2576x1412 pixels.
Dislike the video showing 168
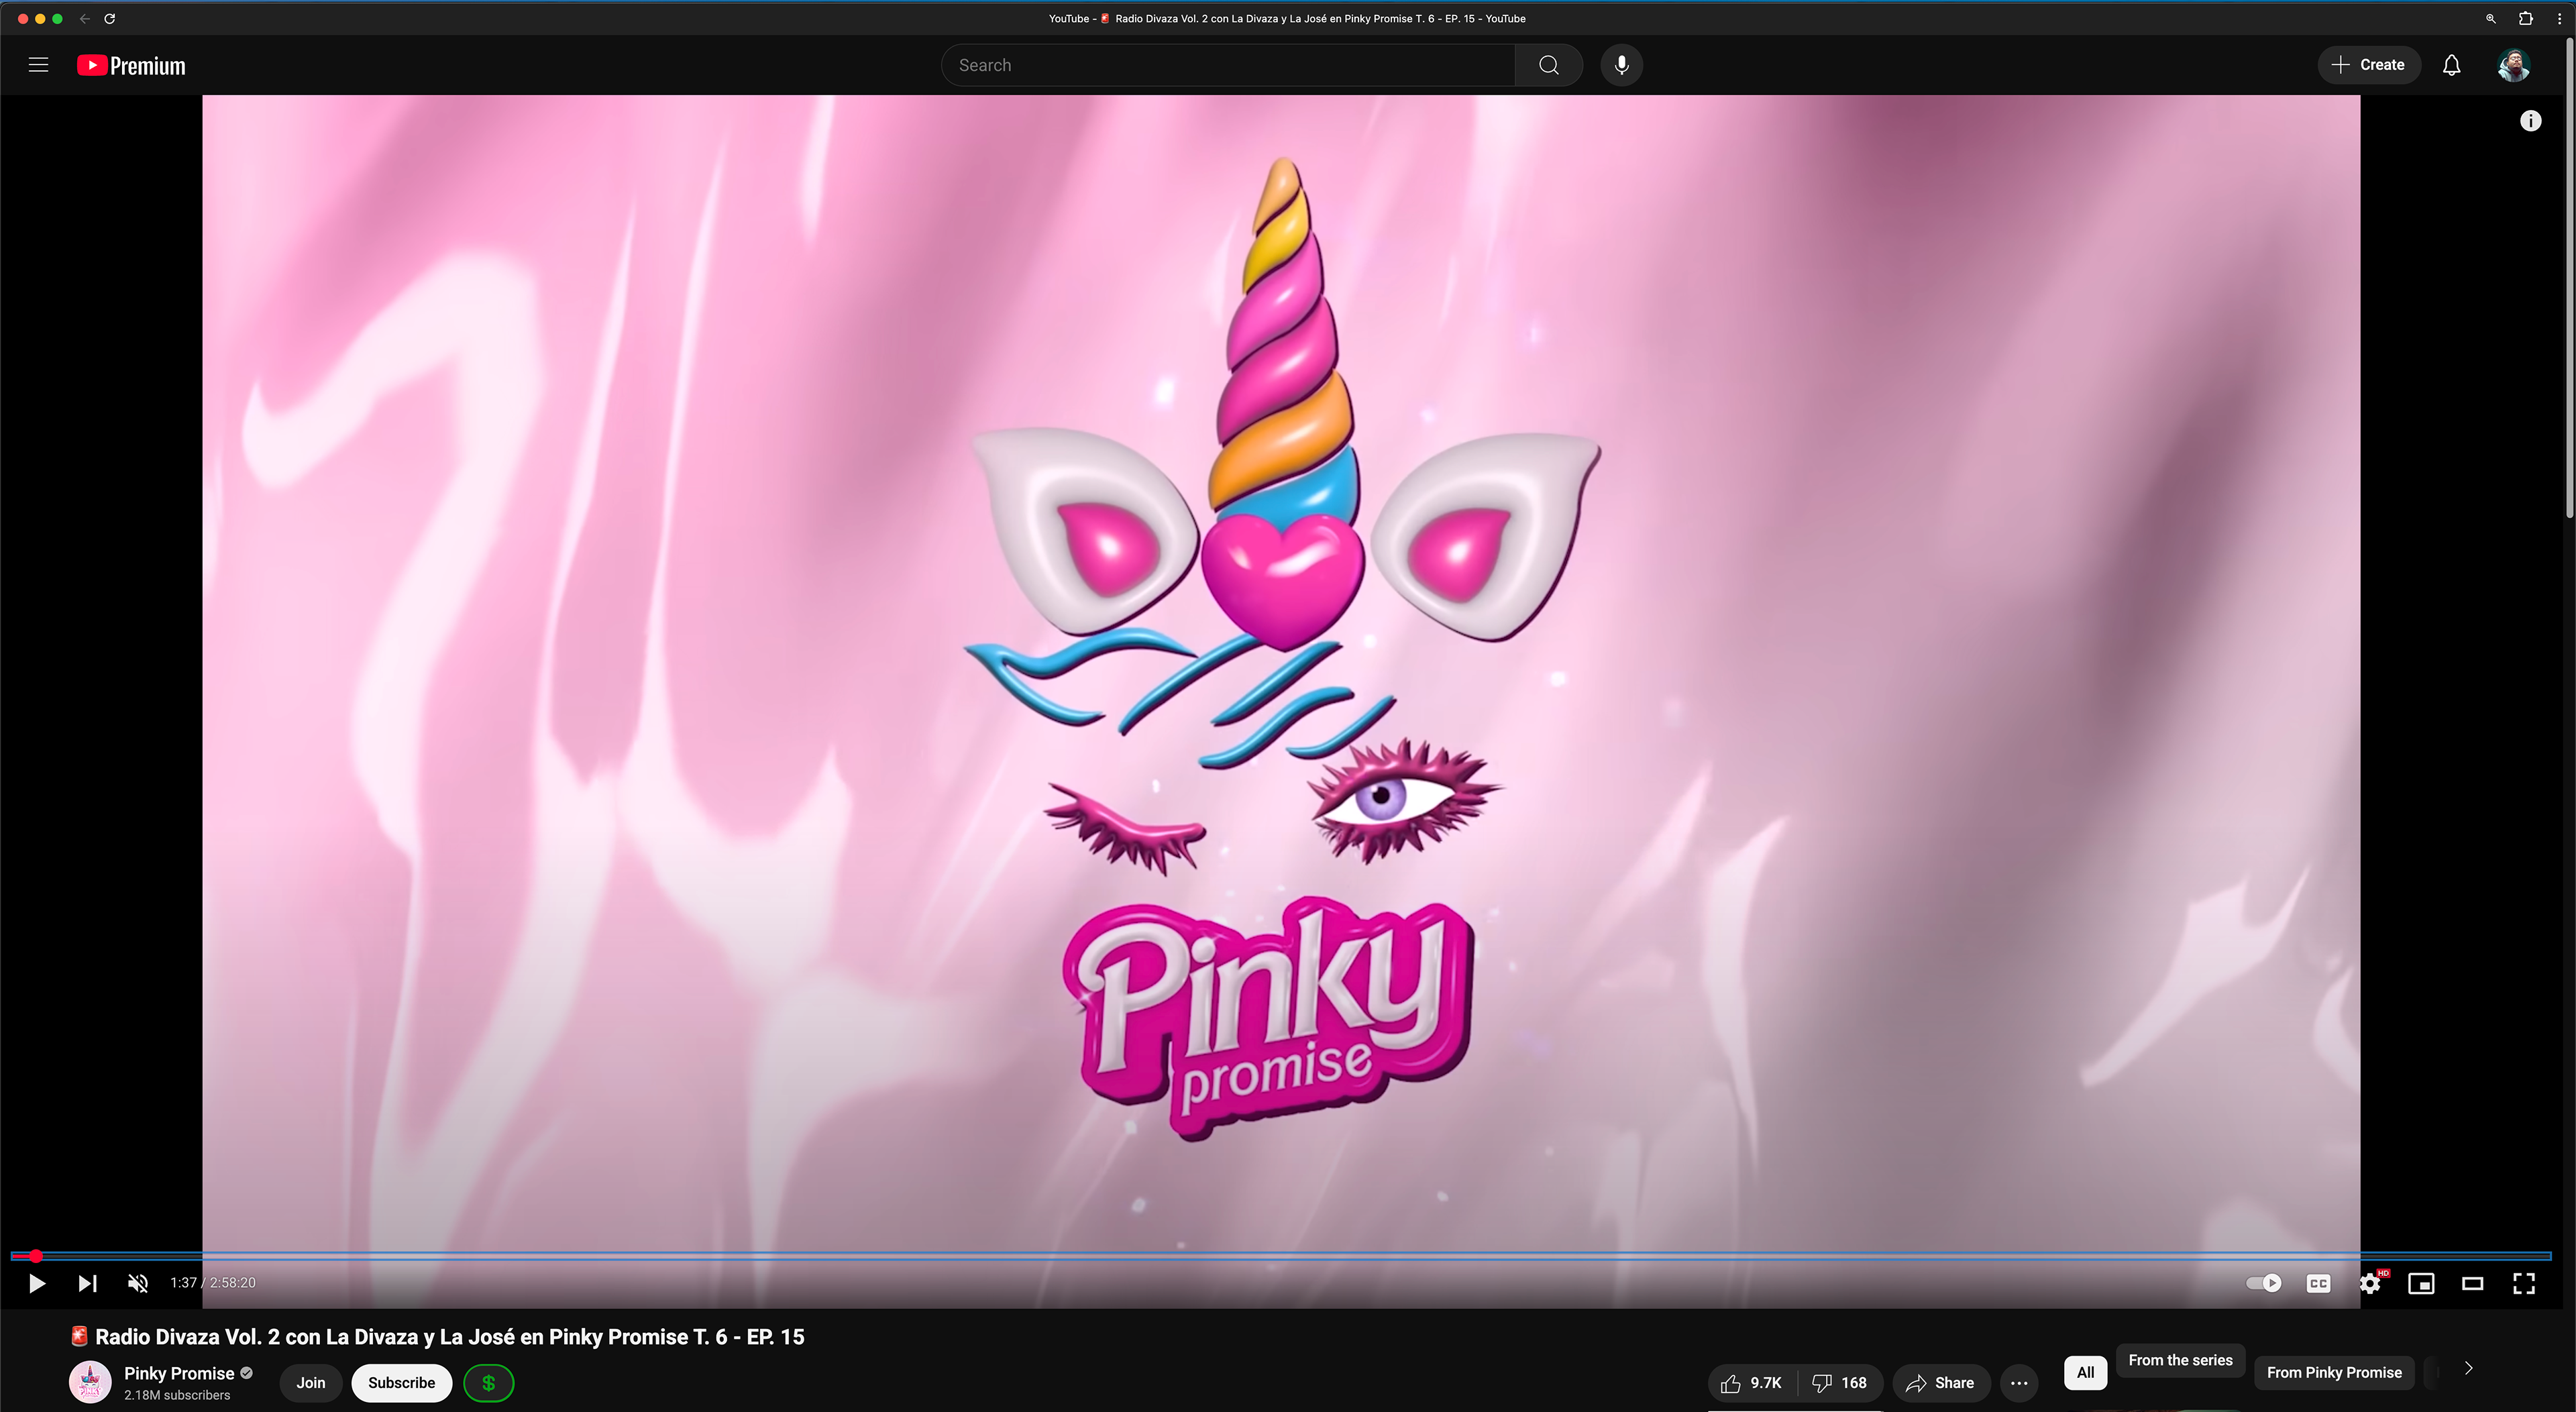1840,1383
